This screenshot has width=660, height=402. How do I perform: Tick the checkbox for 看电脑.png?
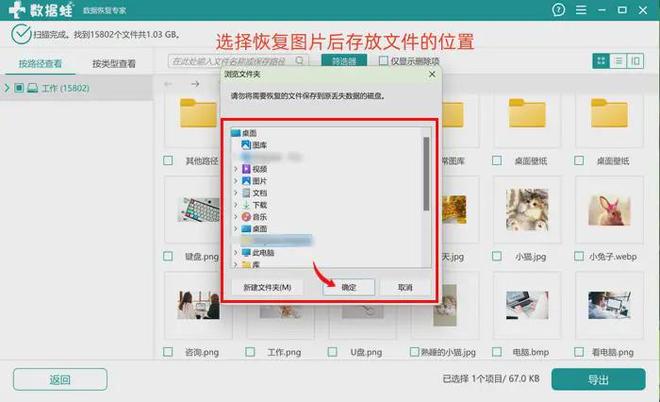click(x=579, y=352)
